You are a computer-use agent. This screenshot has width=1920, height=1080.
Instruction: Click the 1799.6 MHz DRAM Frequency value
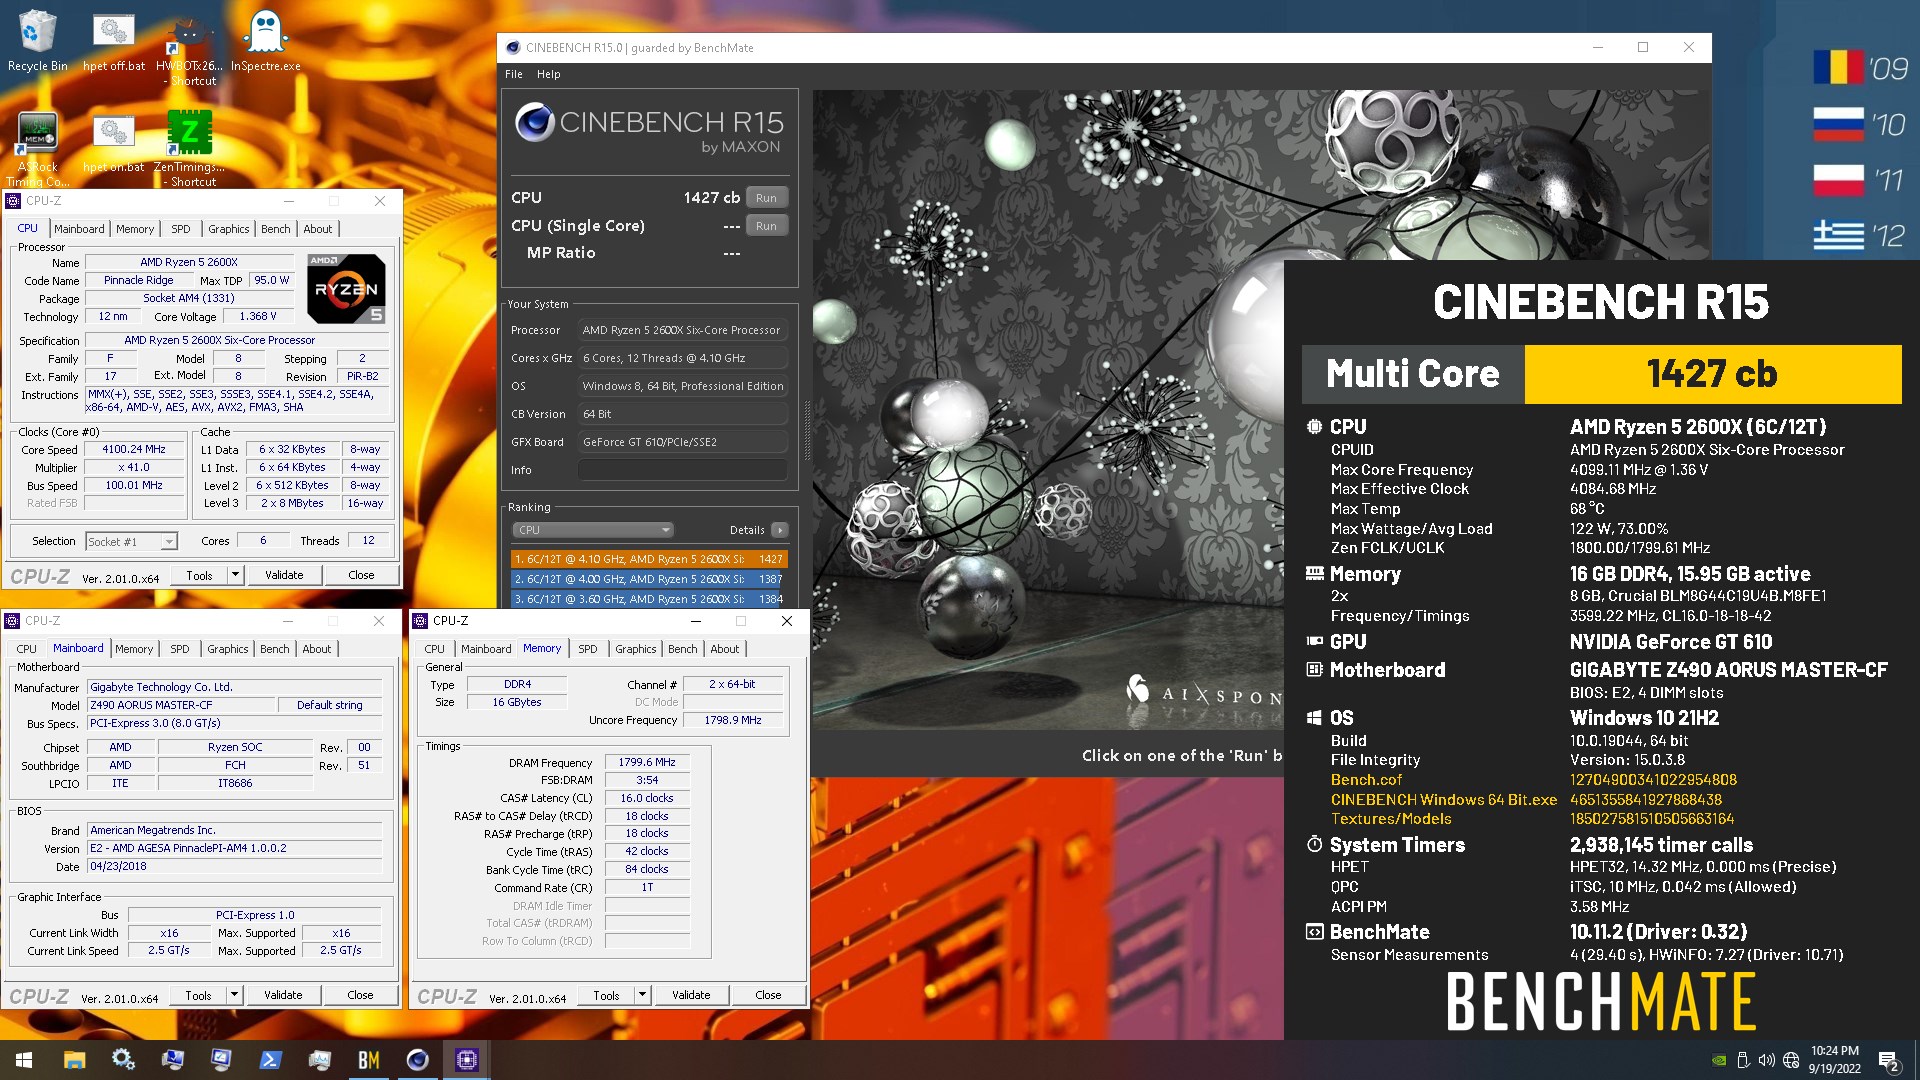coord(647,762)
